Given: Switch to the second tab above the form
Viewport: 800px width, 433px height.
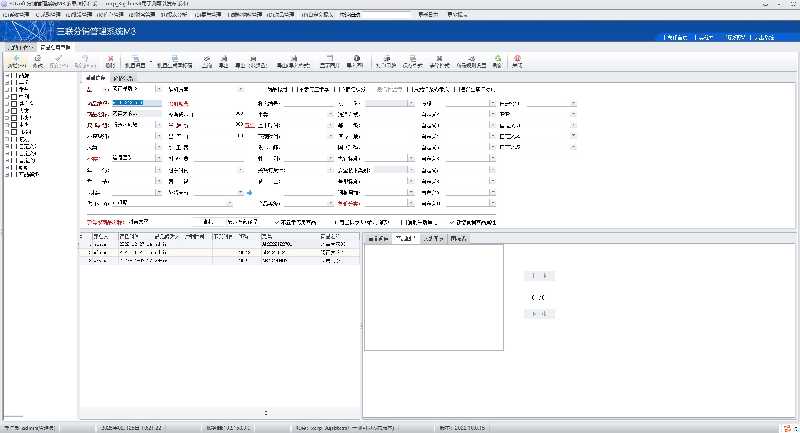Looking at the screenshot, I should tap(124, 77).
